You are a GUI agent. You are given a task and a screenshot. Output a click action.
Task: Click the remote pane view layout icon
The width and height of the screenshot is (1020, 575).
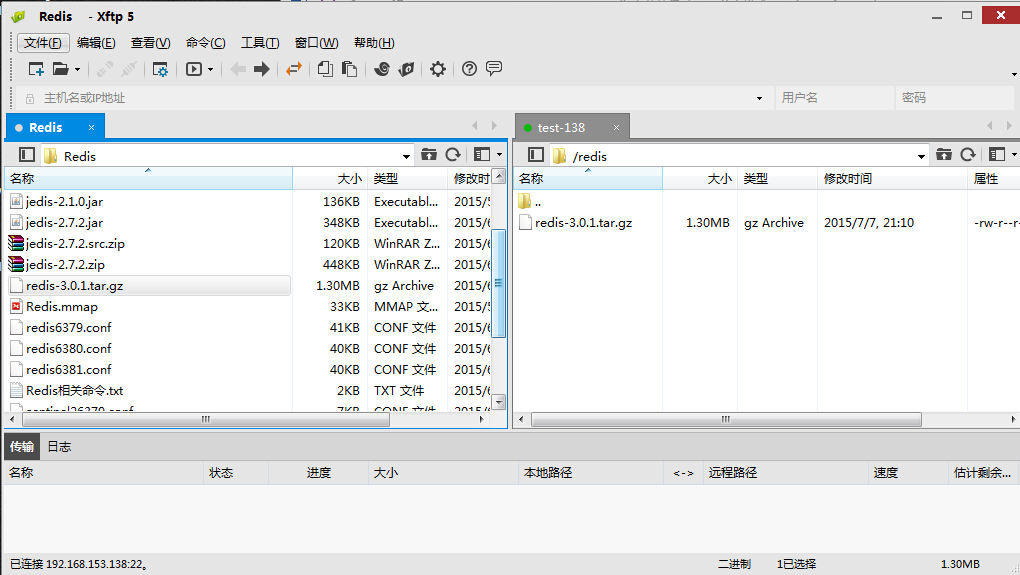coord(997,155)
